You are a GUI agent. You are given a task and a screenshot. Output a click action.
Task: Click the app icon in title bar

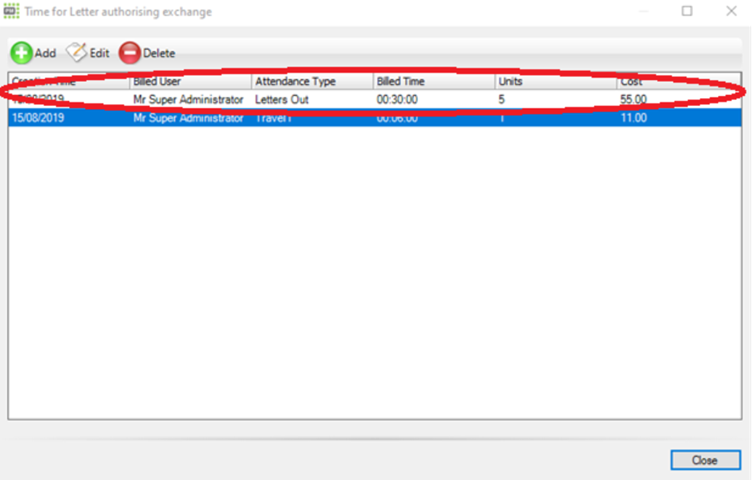[x=12, y=11]
